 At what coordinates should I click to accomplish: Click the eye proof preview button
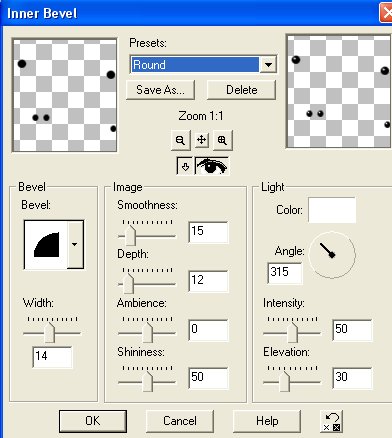coord(212,166)
